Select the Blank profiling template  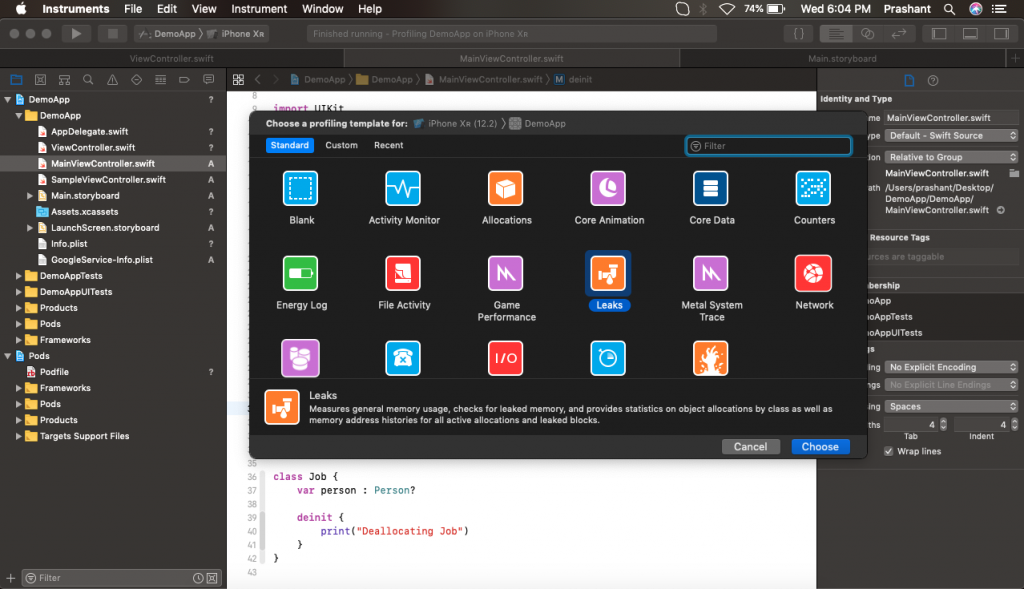pyautogui.click(x=300, y=189)
